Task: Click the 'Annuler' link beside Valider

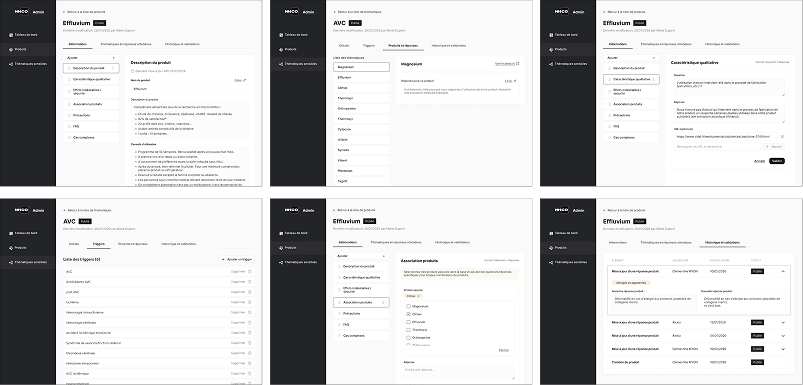Action: pos(759,161)
